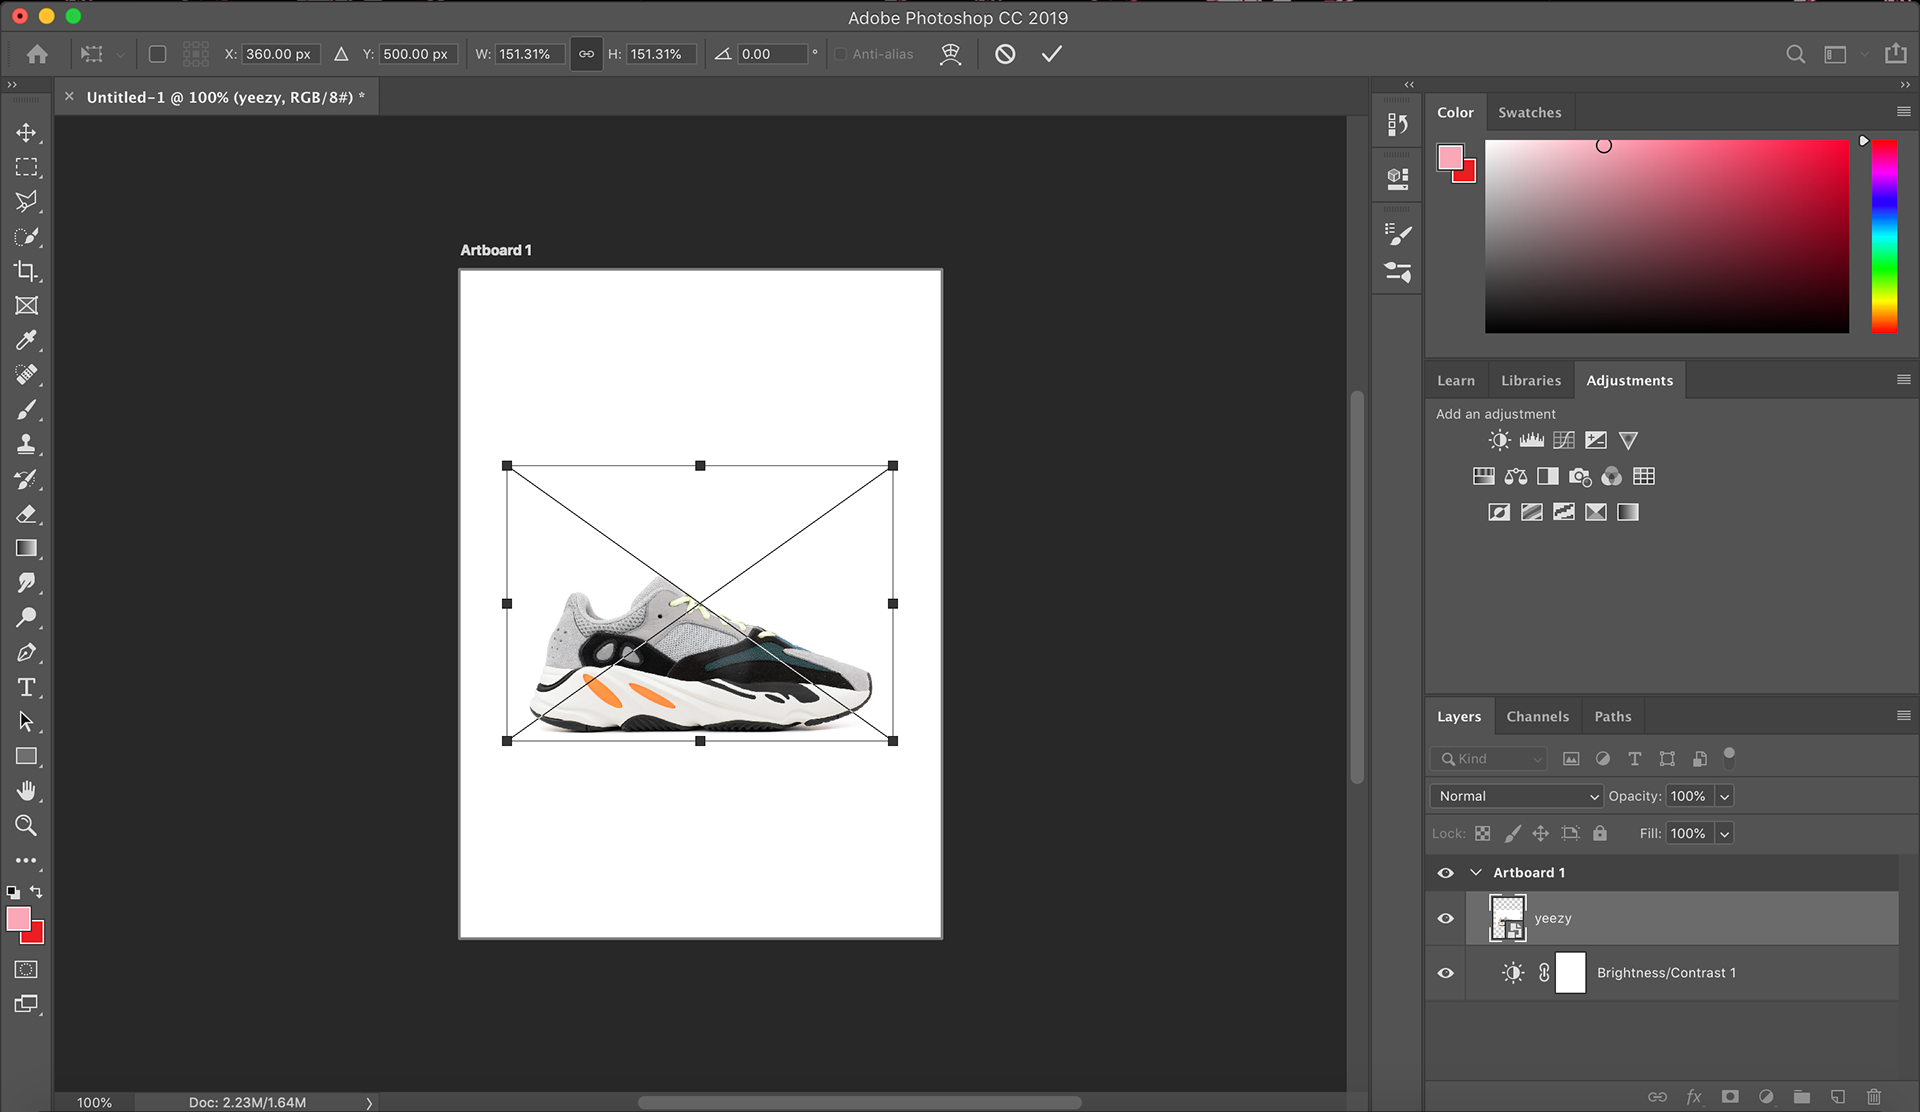
Task: Select the Polygonal Lasso tool
Action: click(x=26, y=202)
